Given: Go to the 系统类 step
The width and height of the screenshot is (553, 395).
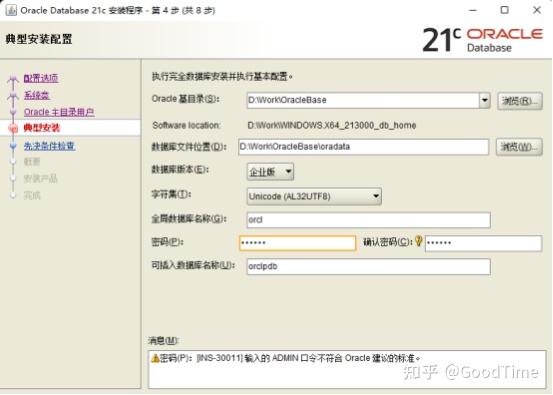Looking at the screenshot, I should 37,95.
